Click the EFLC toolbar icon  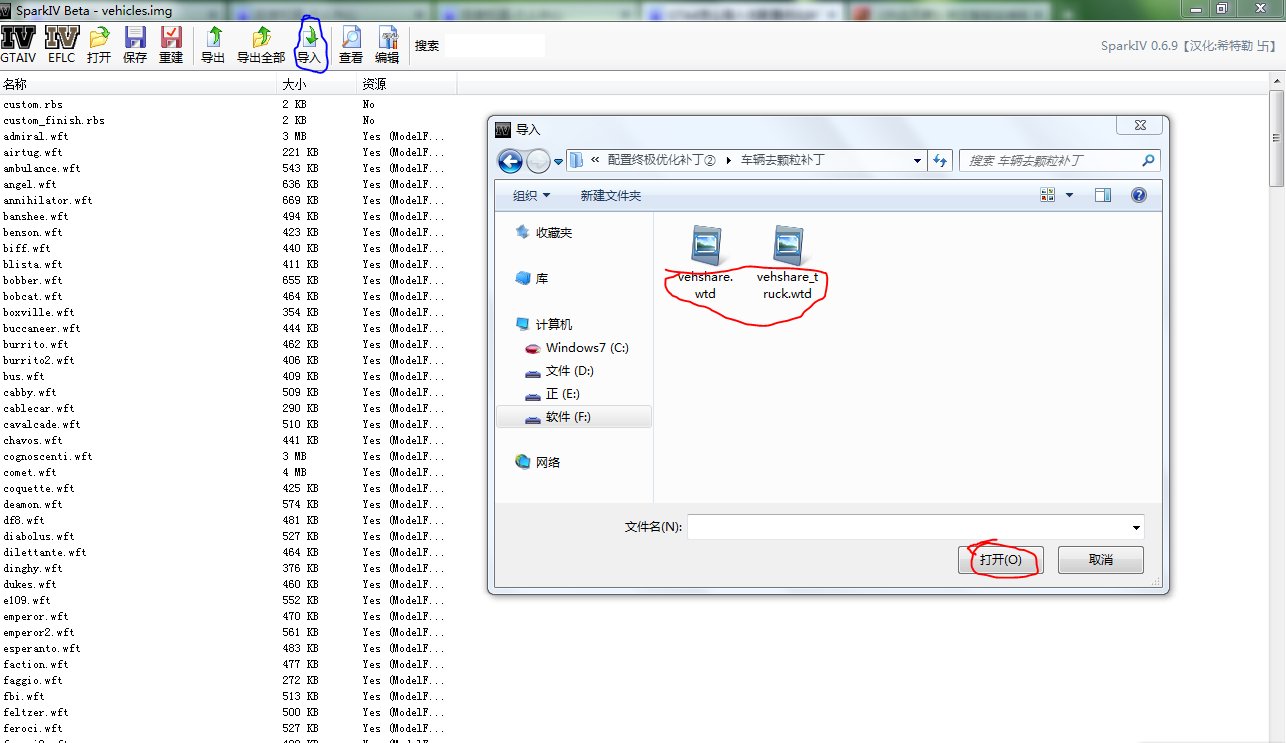(x=62, y=45)
